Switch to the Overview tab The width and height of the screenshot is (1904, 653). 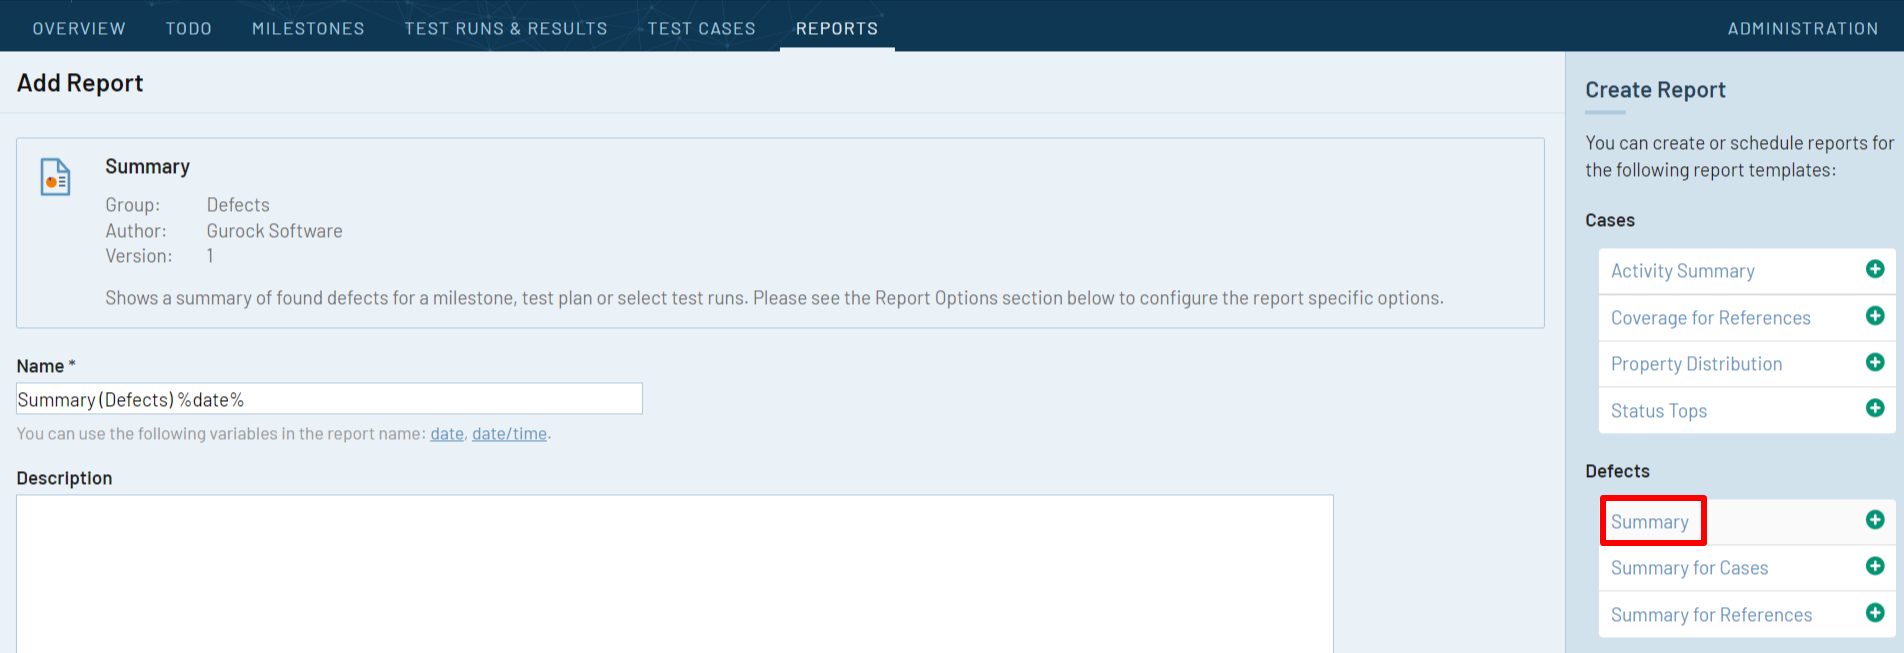point(79,27)
